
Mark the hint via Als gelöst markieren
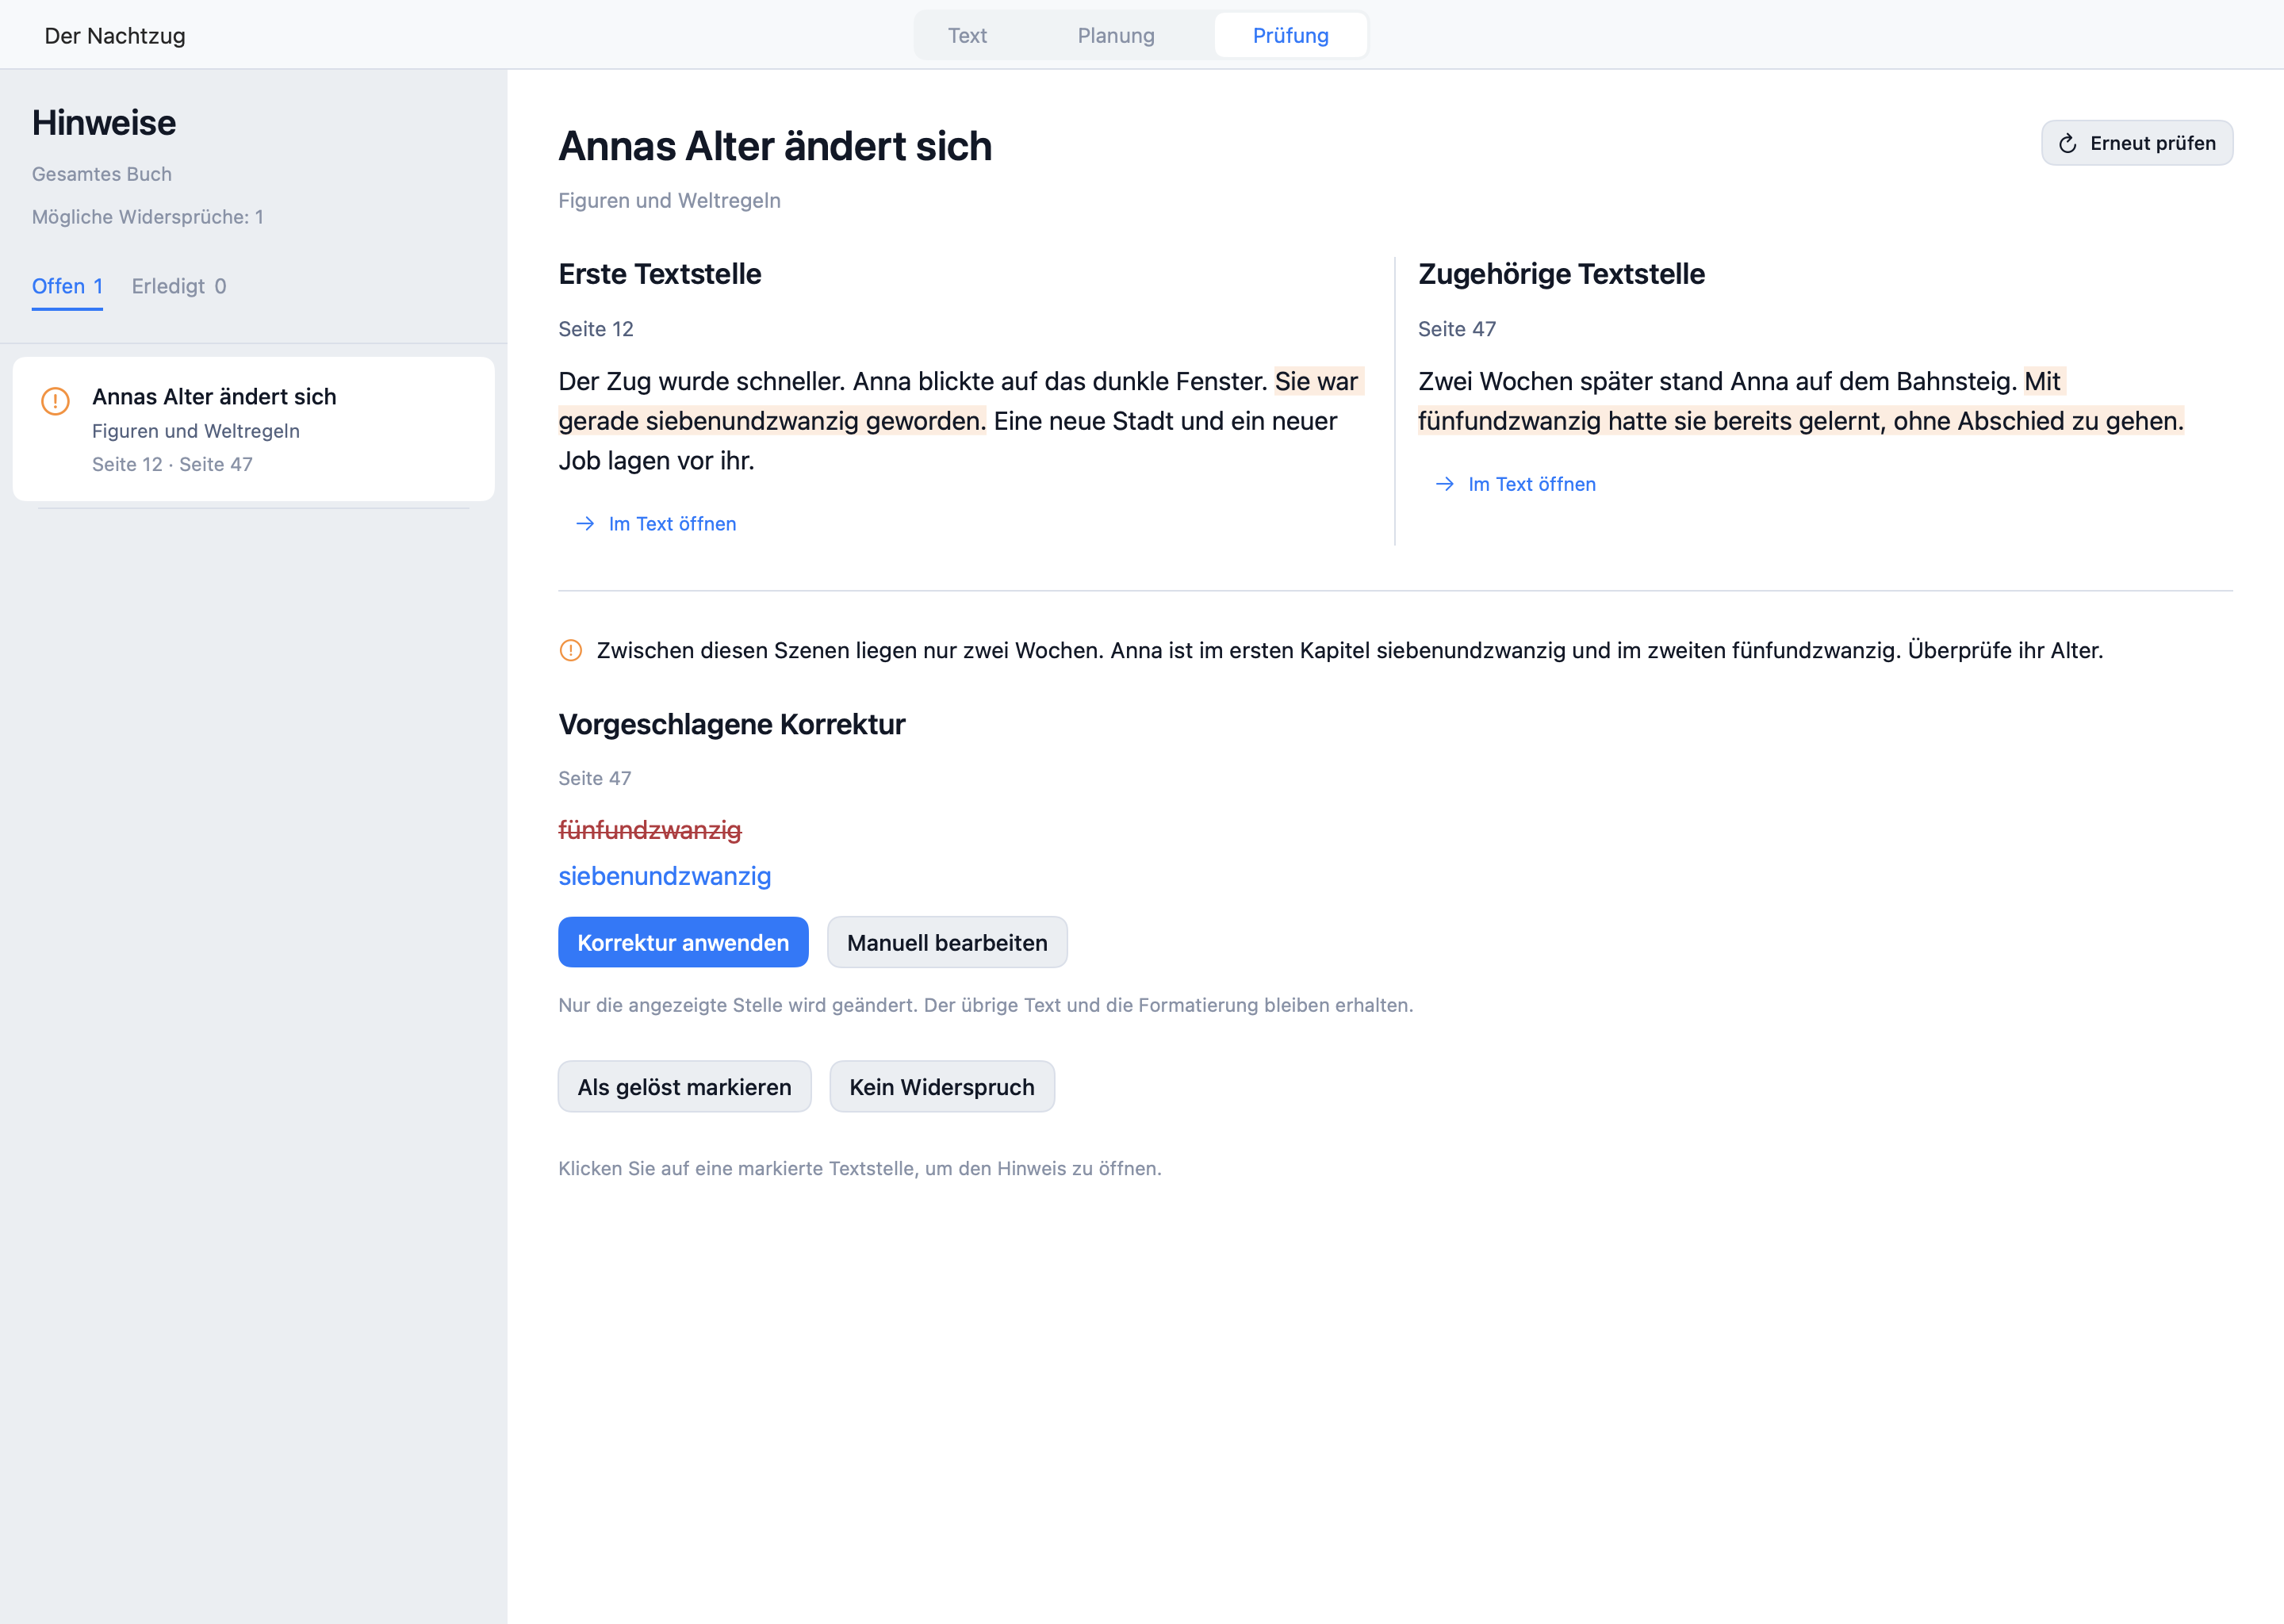click(684, 1087)
